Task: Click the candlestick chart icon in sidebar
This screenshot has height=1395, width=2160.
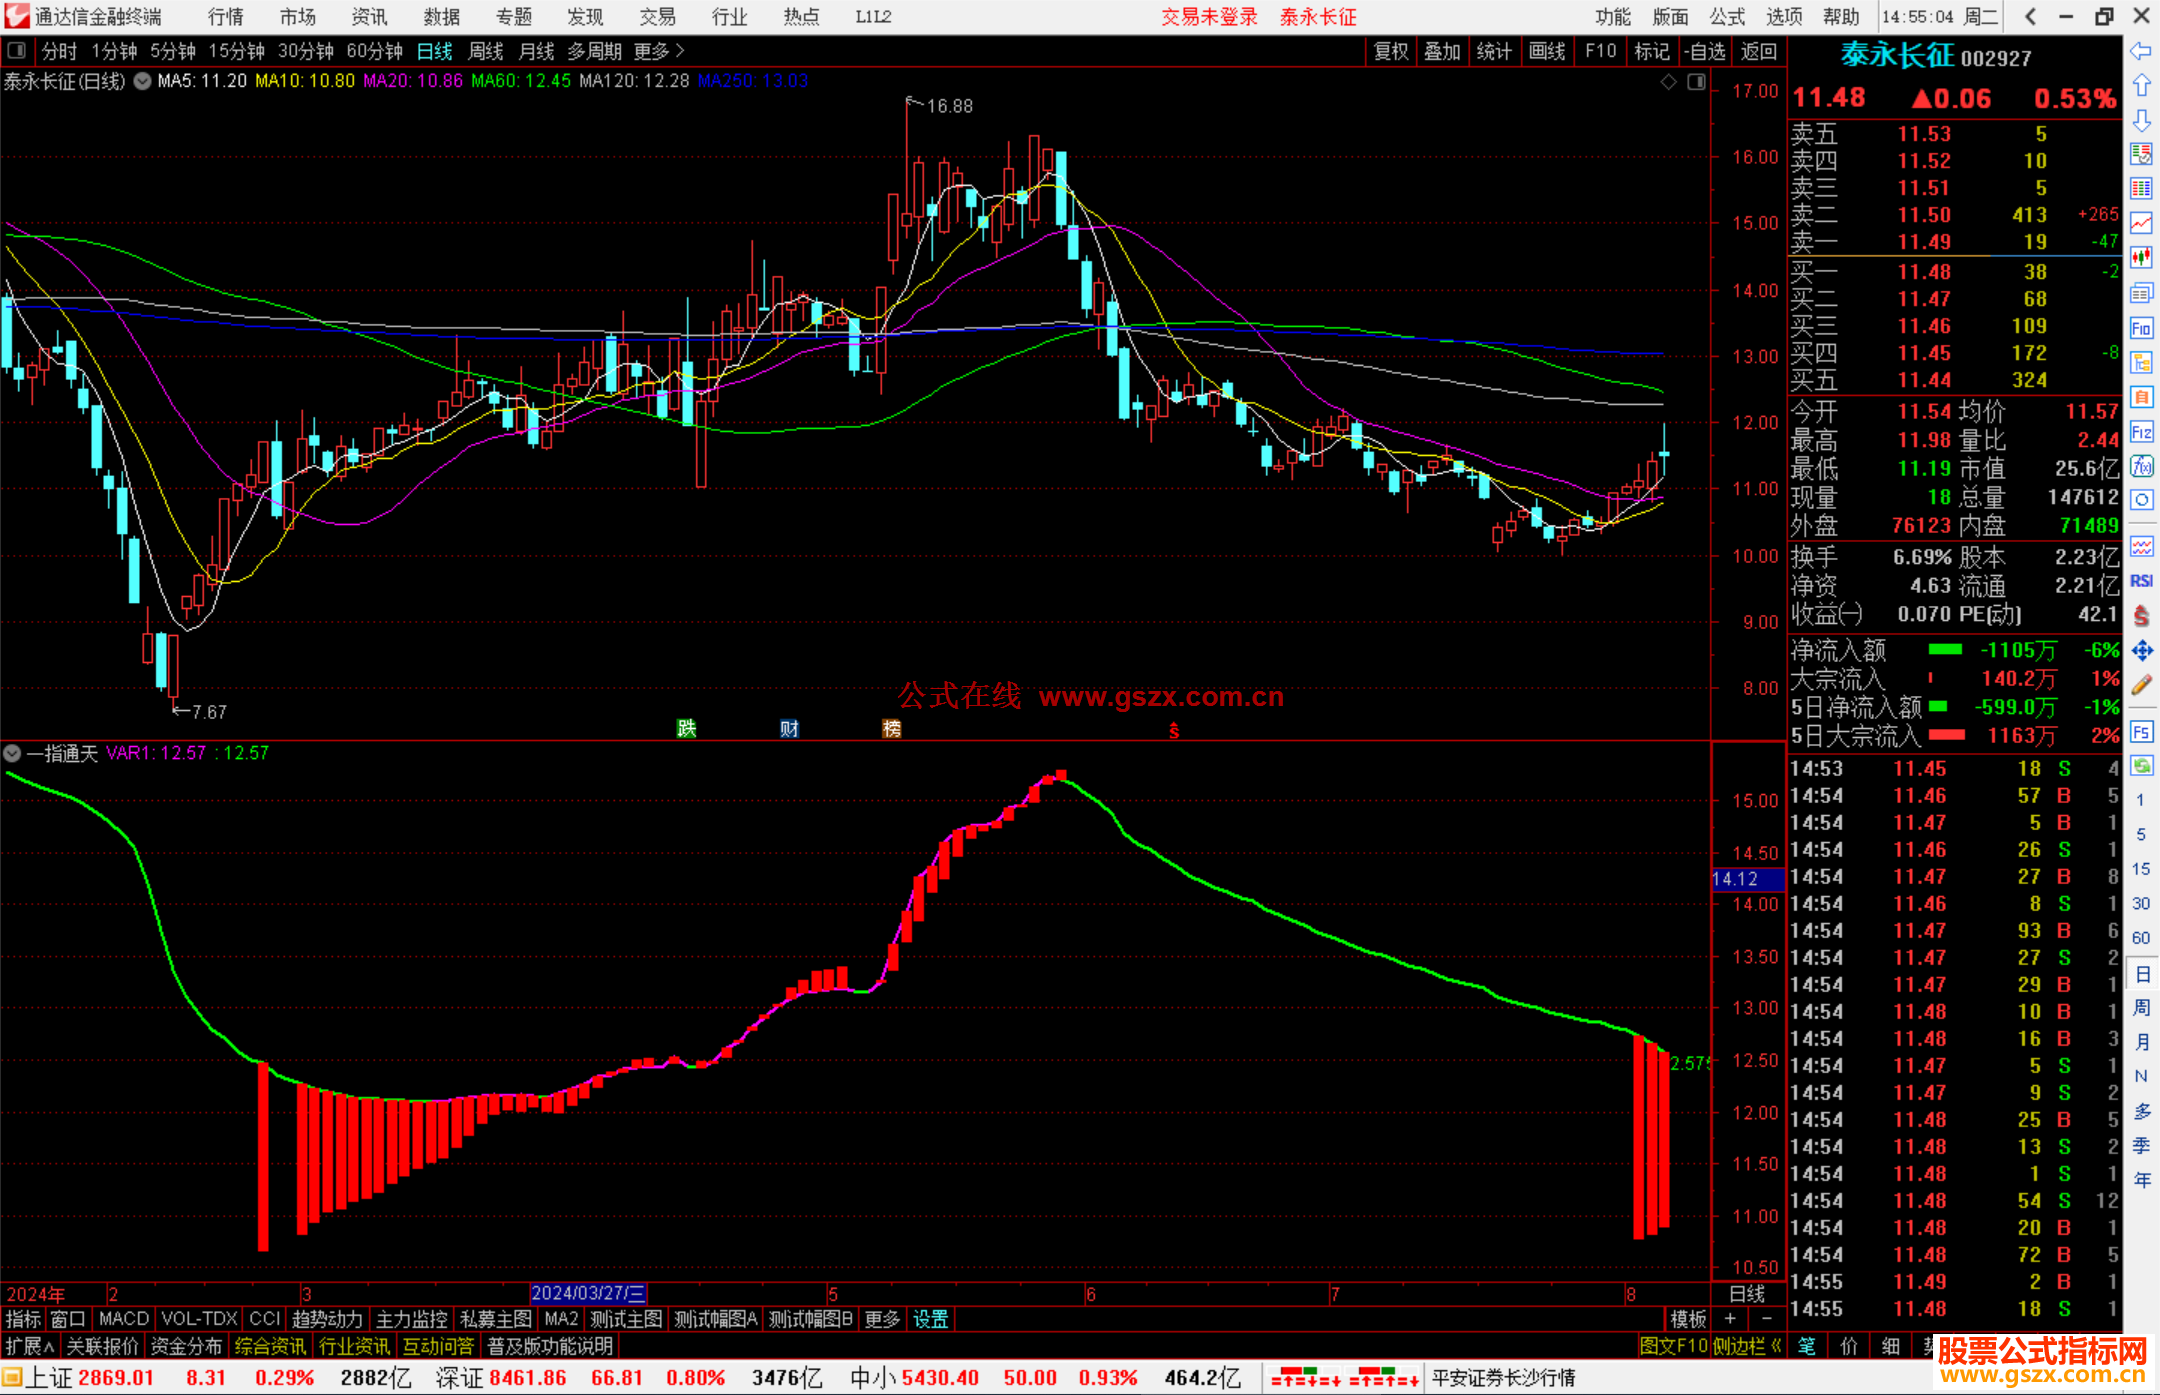Action: (x=2141, y=258)
